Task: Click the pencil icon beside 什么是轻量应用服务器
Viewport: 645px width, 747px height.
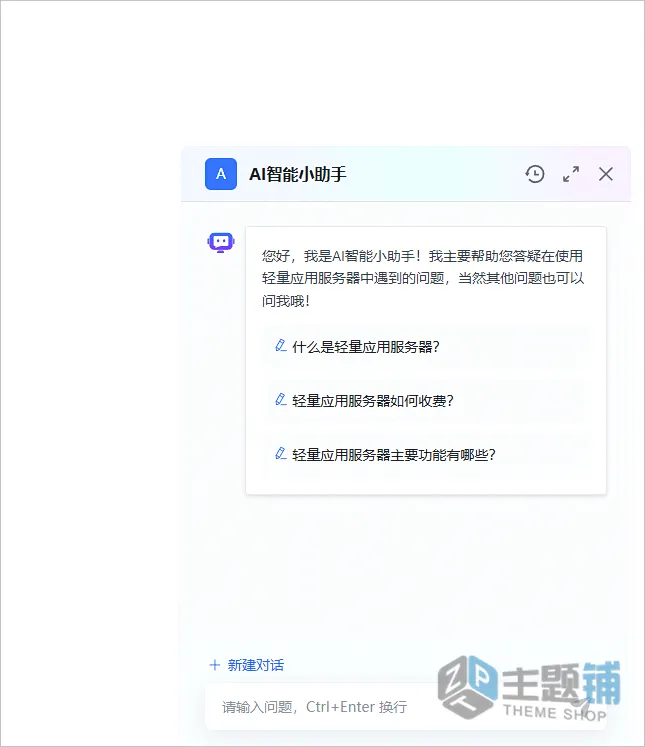Action: click(x=281, y=346)
